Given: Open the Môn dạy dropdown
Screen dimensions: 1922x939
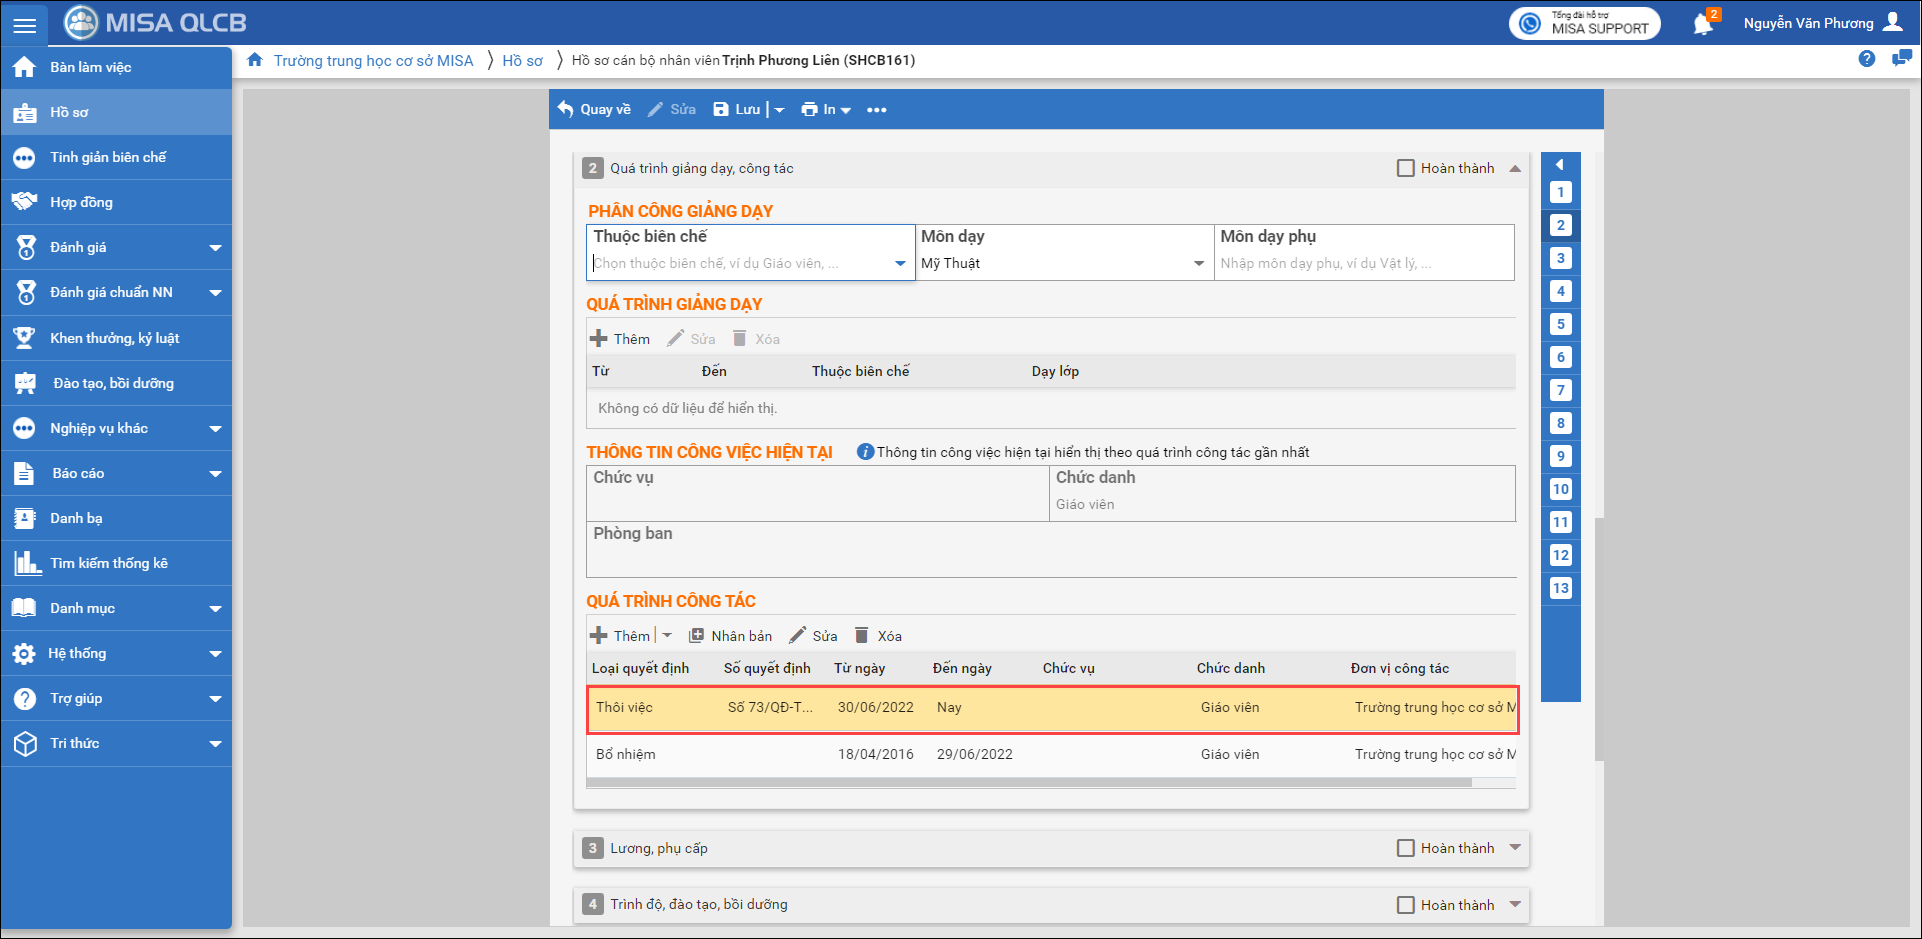Looking at the screenshot, I should coord(1198,264).
